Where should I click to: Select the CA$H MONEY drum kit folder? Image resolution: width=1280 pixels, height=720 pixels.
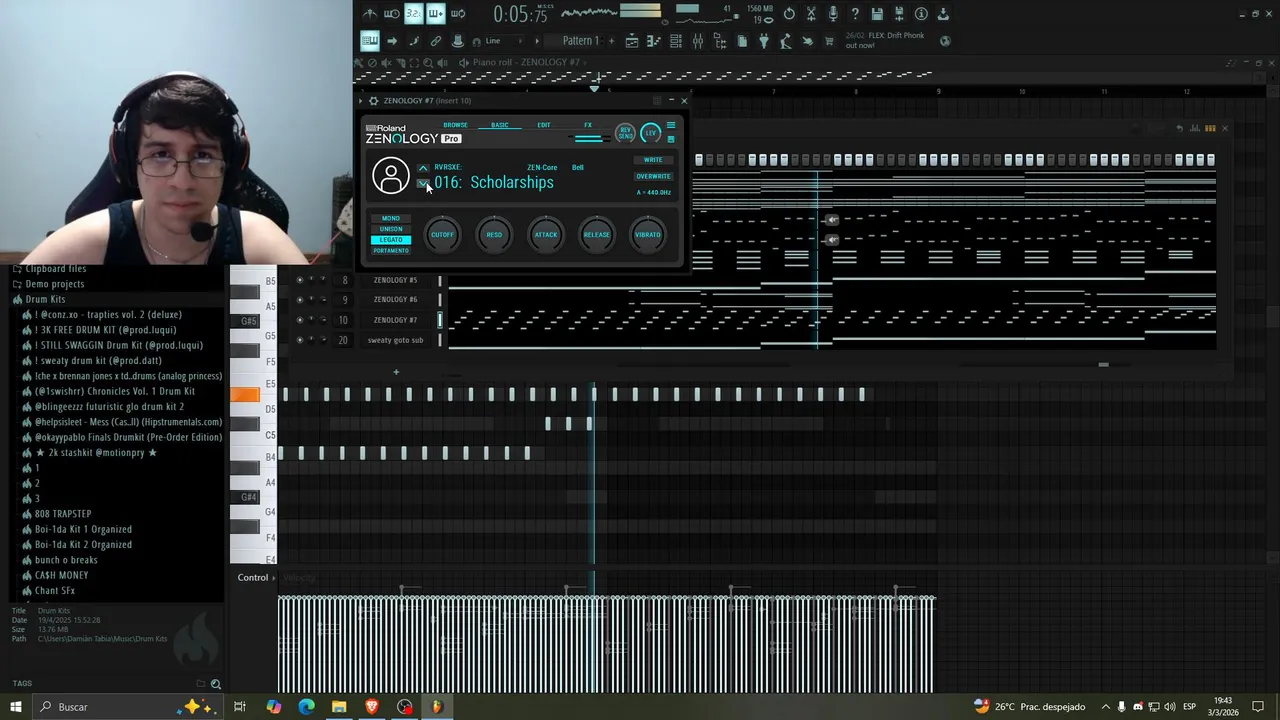[61, 575]
